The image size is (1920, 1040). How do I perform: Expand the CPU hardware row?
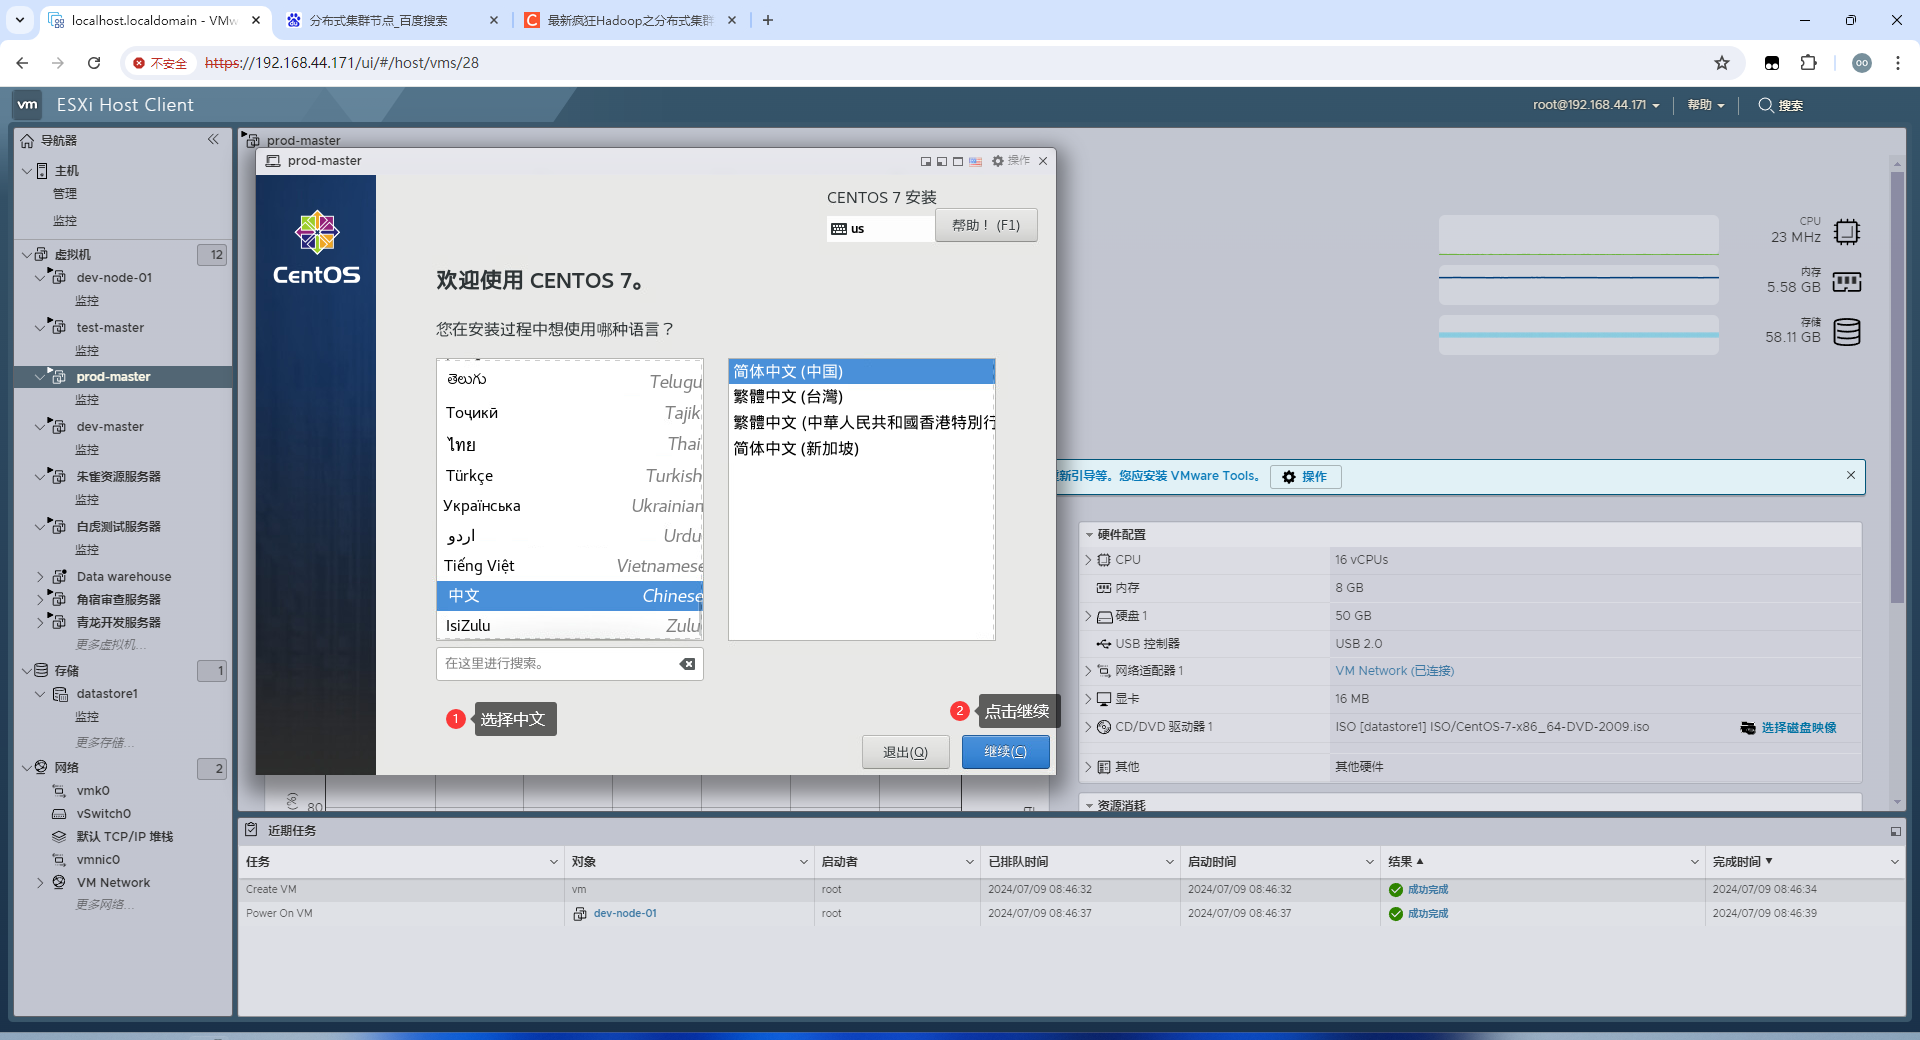tap(1088, 560)
